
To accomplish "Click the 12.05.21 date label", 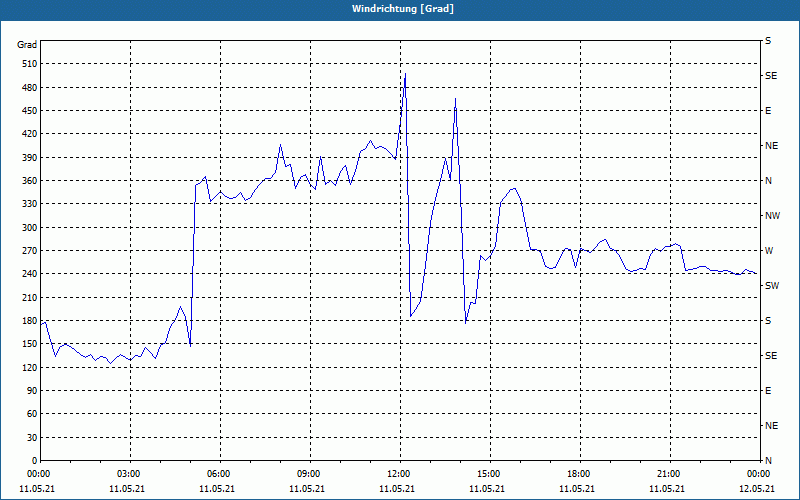I will (757, 489).
